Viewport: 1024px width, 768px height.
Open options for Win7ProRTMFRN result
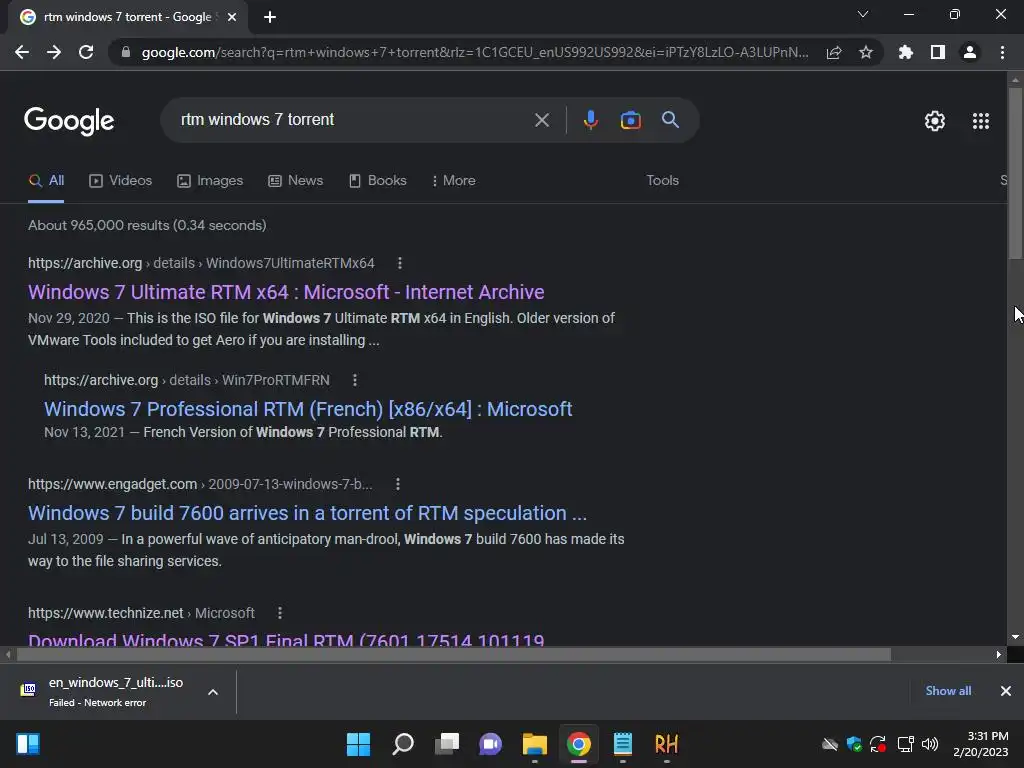pos(355,380)
